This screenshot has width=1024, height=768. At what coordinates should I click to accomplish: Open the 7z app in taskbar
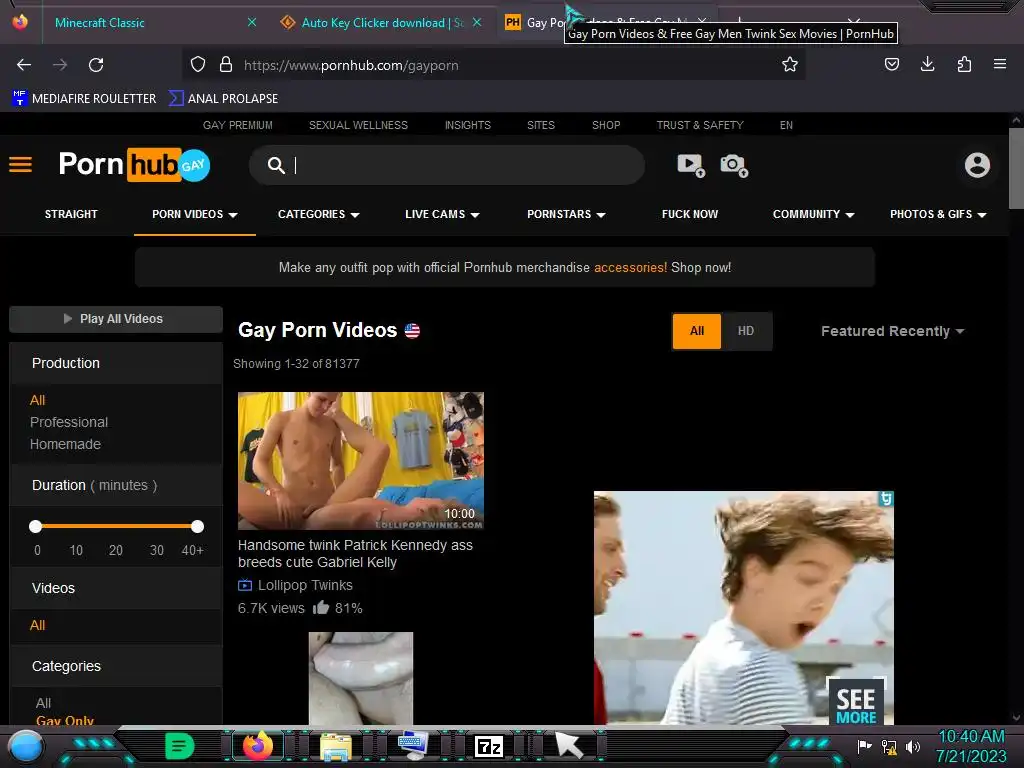[x=489, y=746]
